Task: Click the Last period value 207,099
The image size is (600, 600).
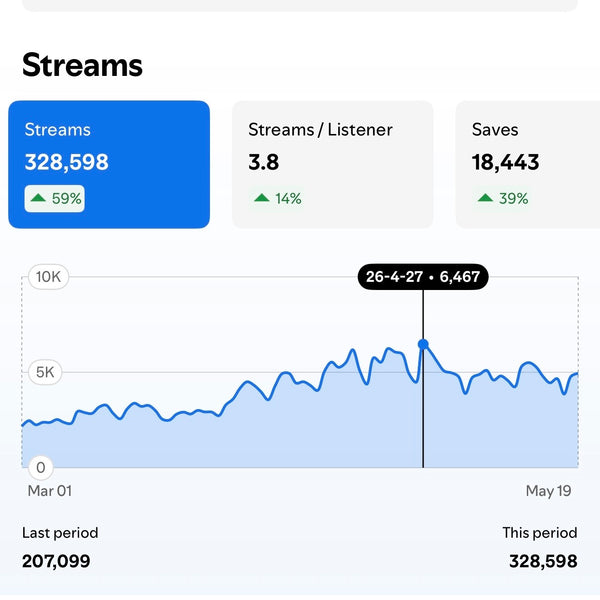Action: [x=56, y=561]
